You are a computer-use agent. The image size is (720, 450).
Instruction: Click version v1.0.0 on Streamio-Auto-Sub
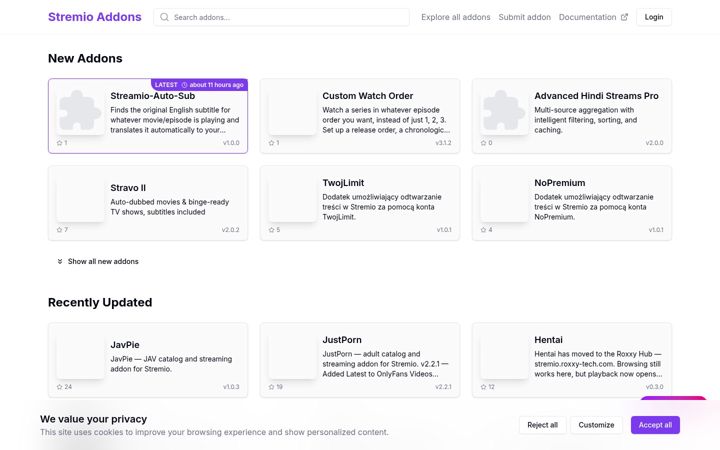pos(231,143)
